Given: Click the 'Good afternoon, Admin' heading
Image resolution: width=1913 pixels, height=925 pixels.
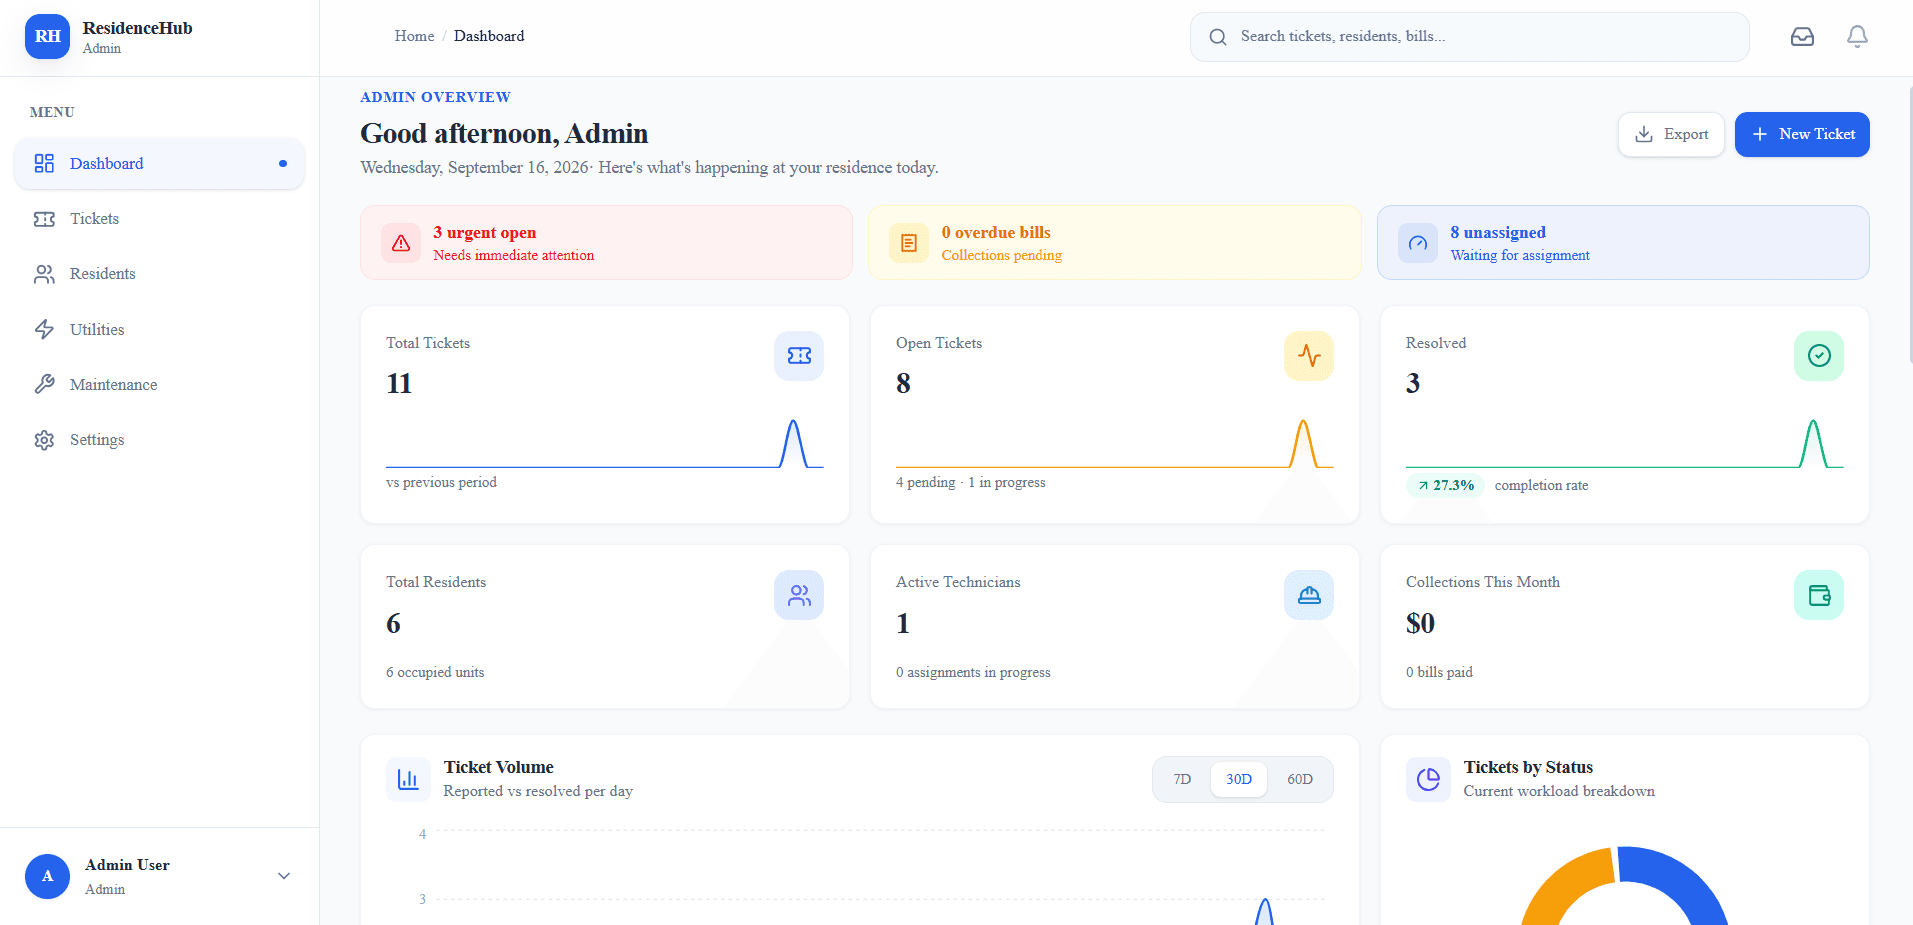Looking at the screenshot, I should (x=504, y=134).
